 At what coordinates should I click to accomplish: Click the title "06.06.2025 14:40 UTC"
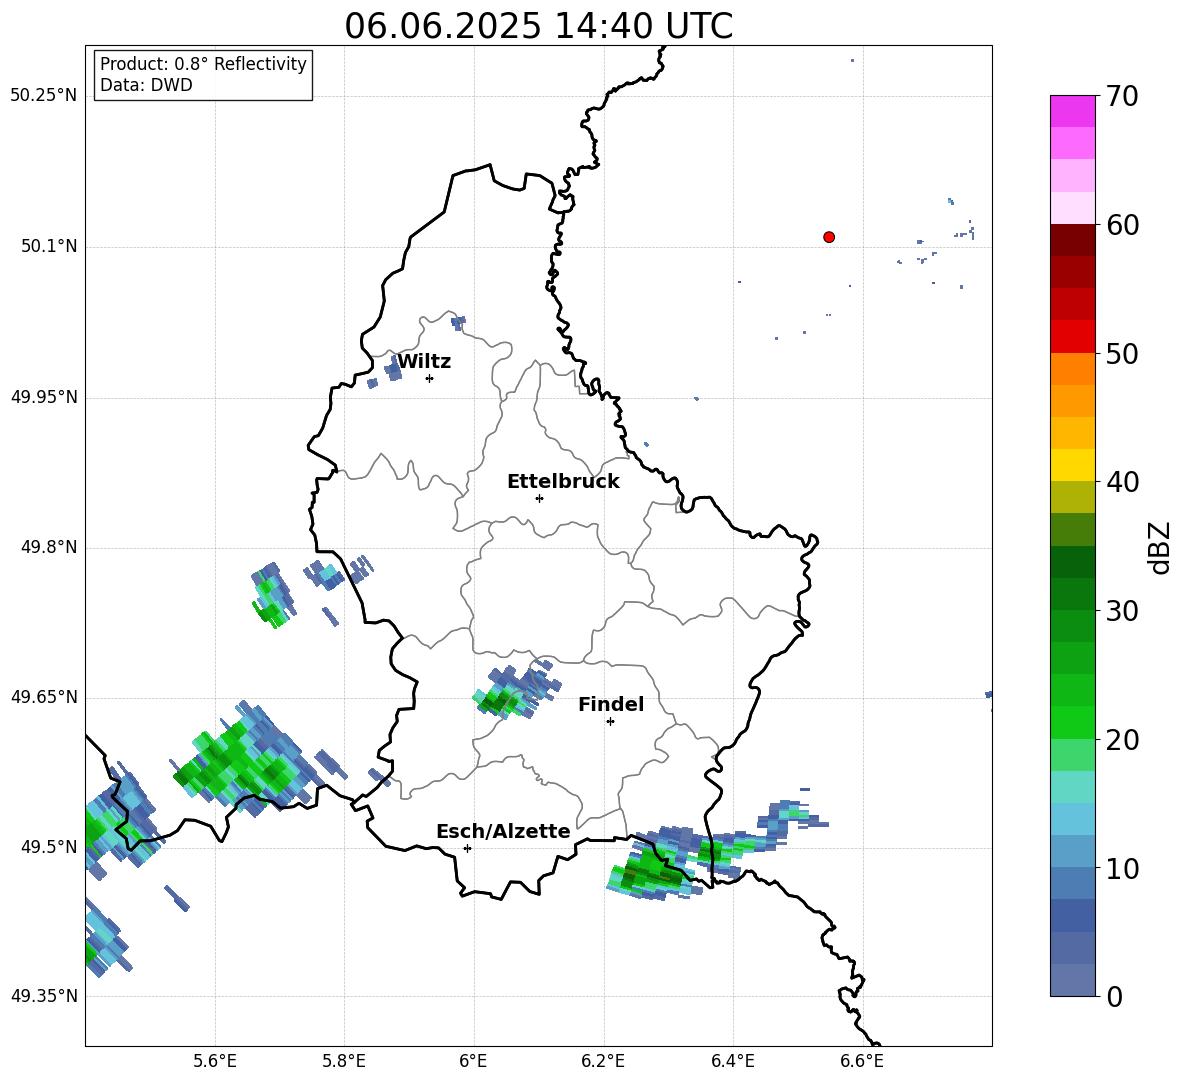click(538, 26)
